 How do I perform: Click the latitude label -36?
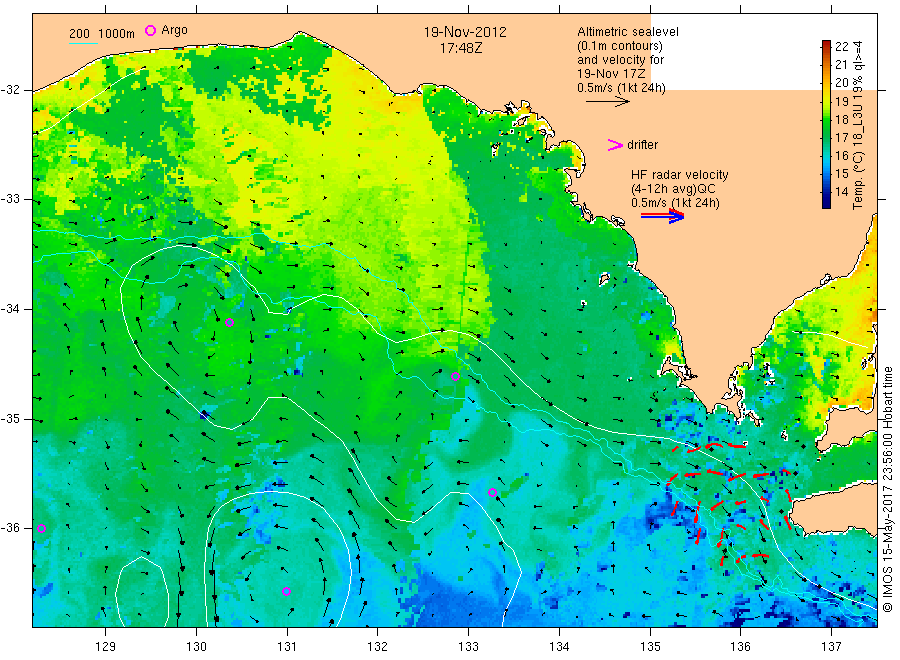point(10,528)
